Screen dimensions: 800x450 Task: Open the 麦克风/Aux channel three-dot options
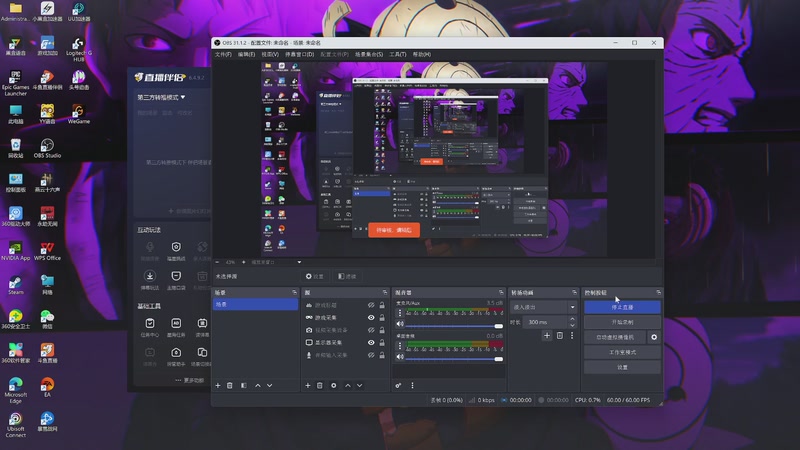click(x=399, y=313)
